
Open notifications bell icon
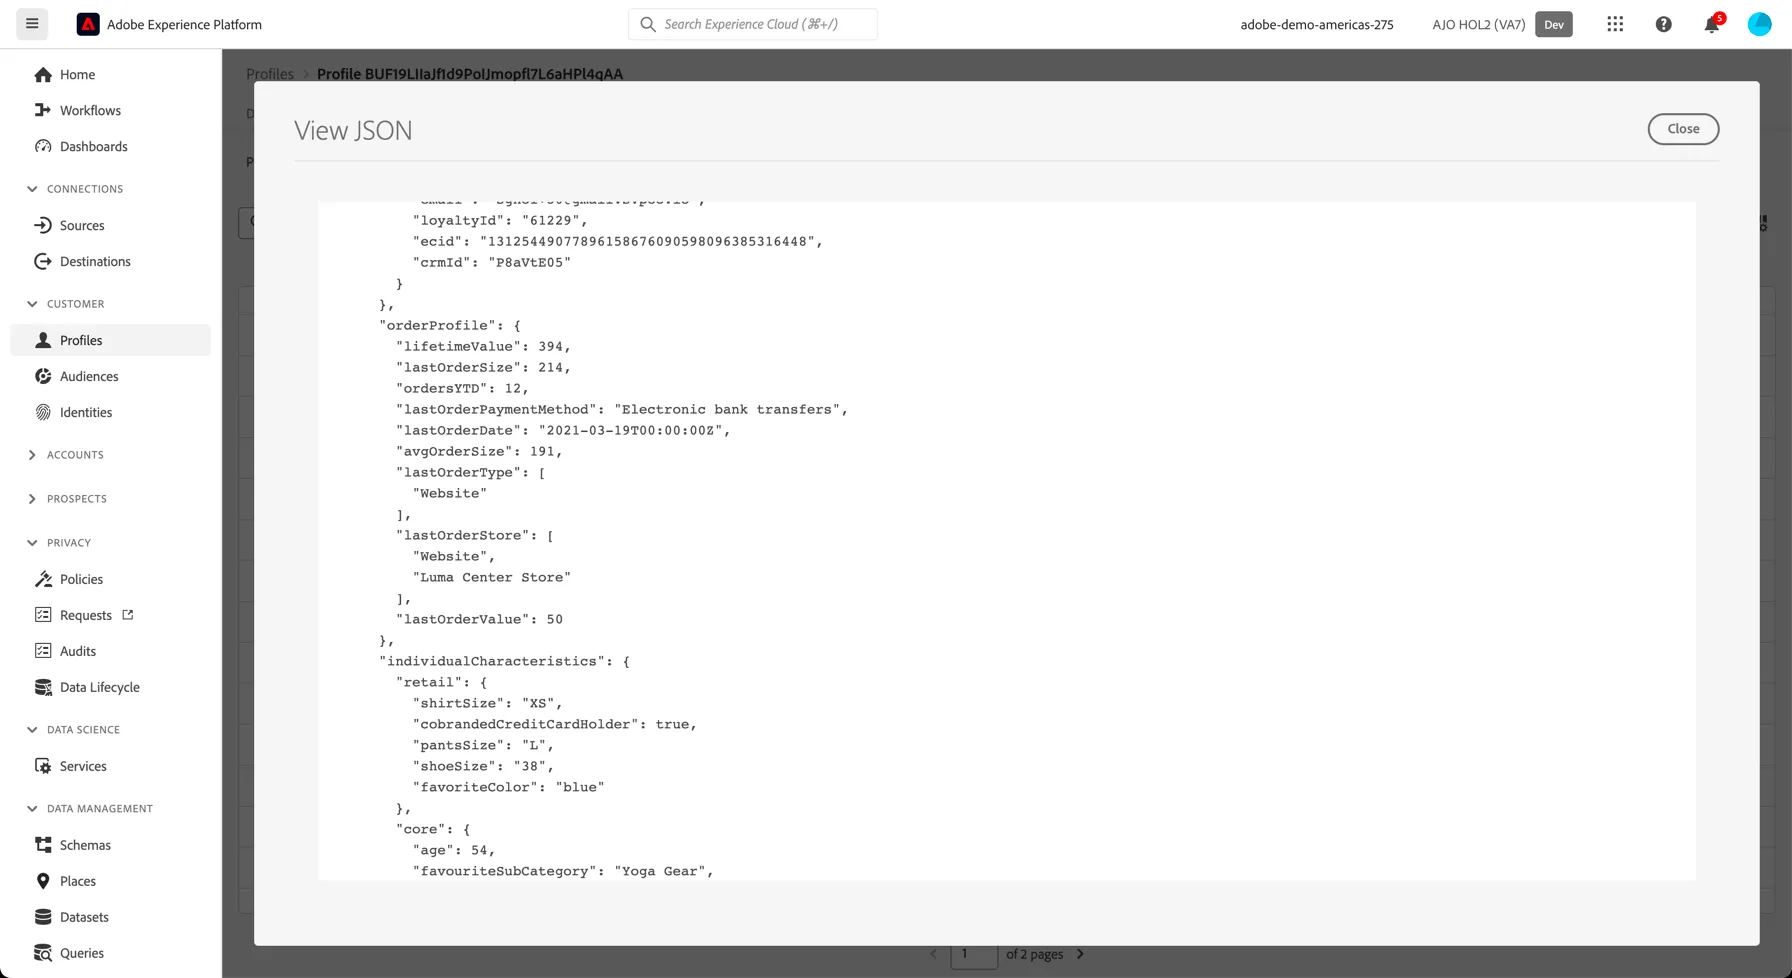point(1712,25)
